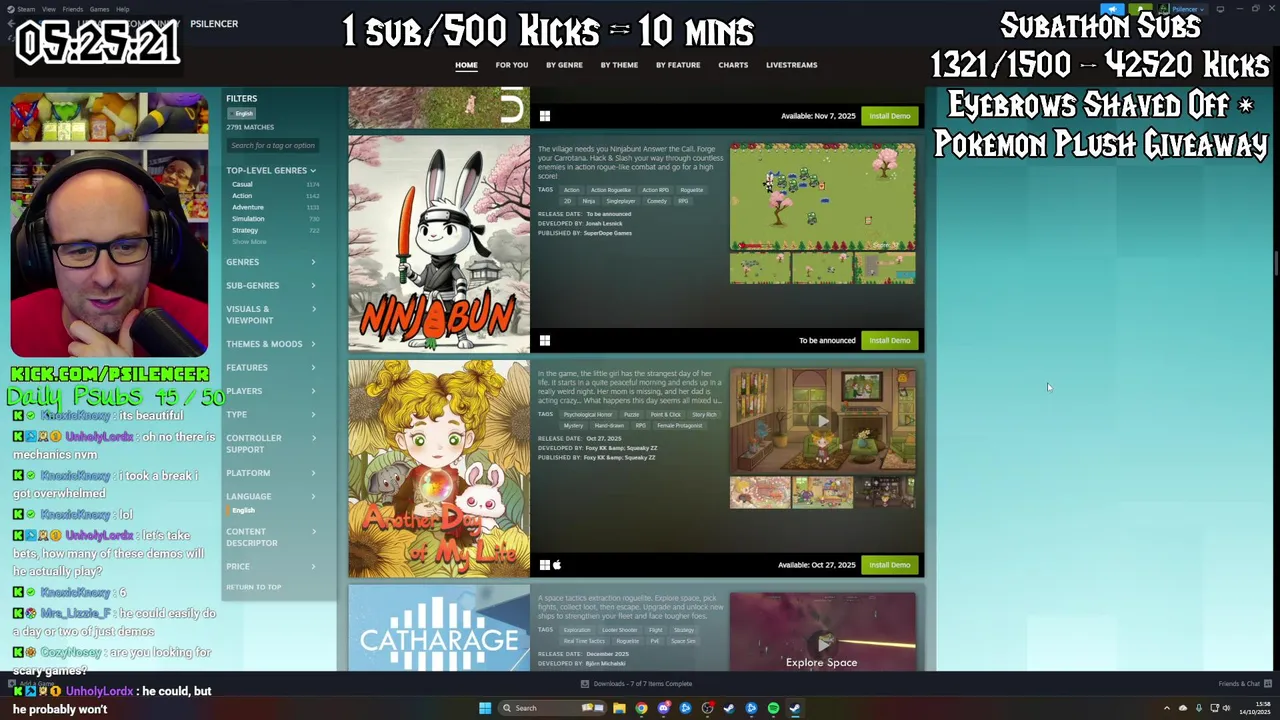Install Another Day of My Life demo
The image size is (1280, 720).
(x=889, y=565)
